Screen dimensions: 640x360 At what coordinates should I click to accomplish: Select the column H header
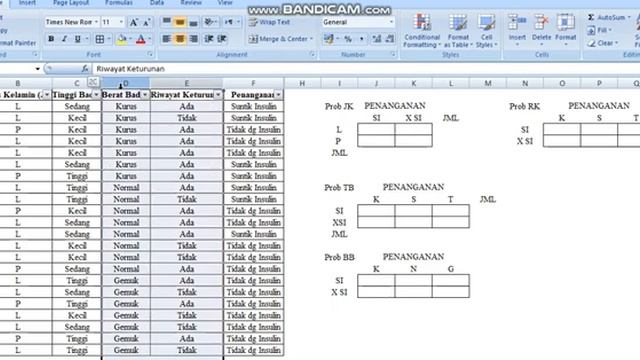click(302, 83)
